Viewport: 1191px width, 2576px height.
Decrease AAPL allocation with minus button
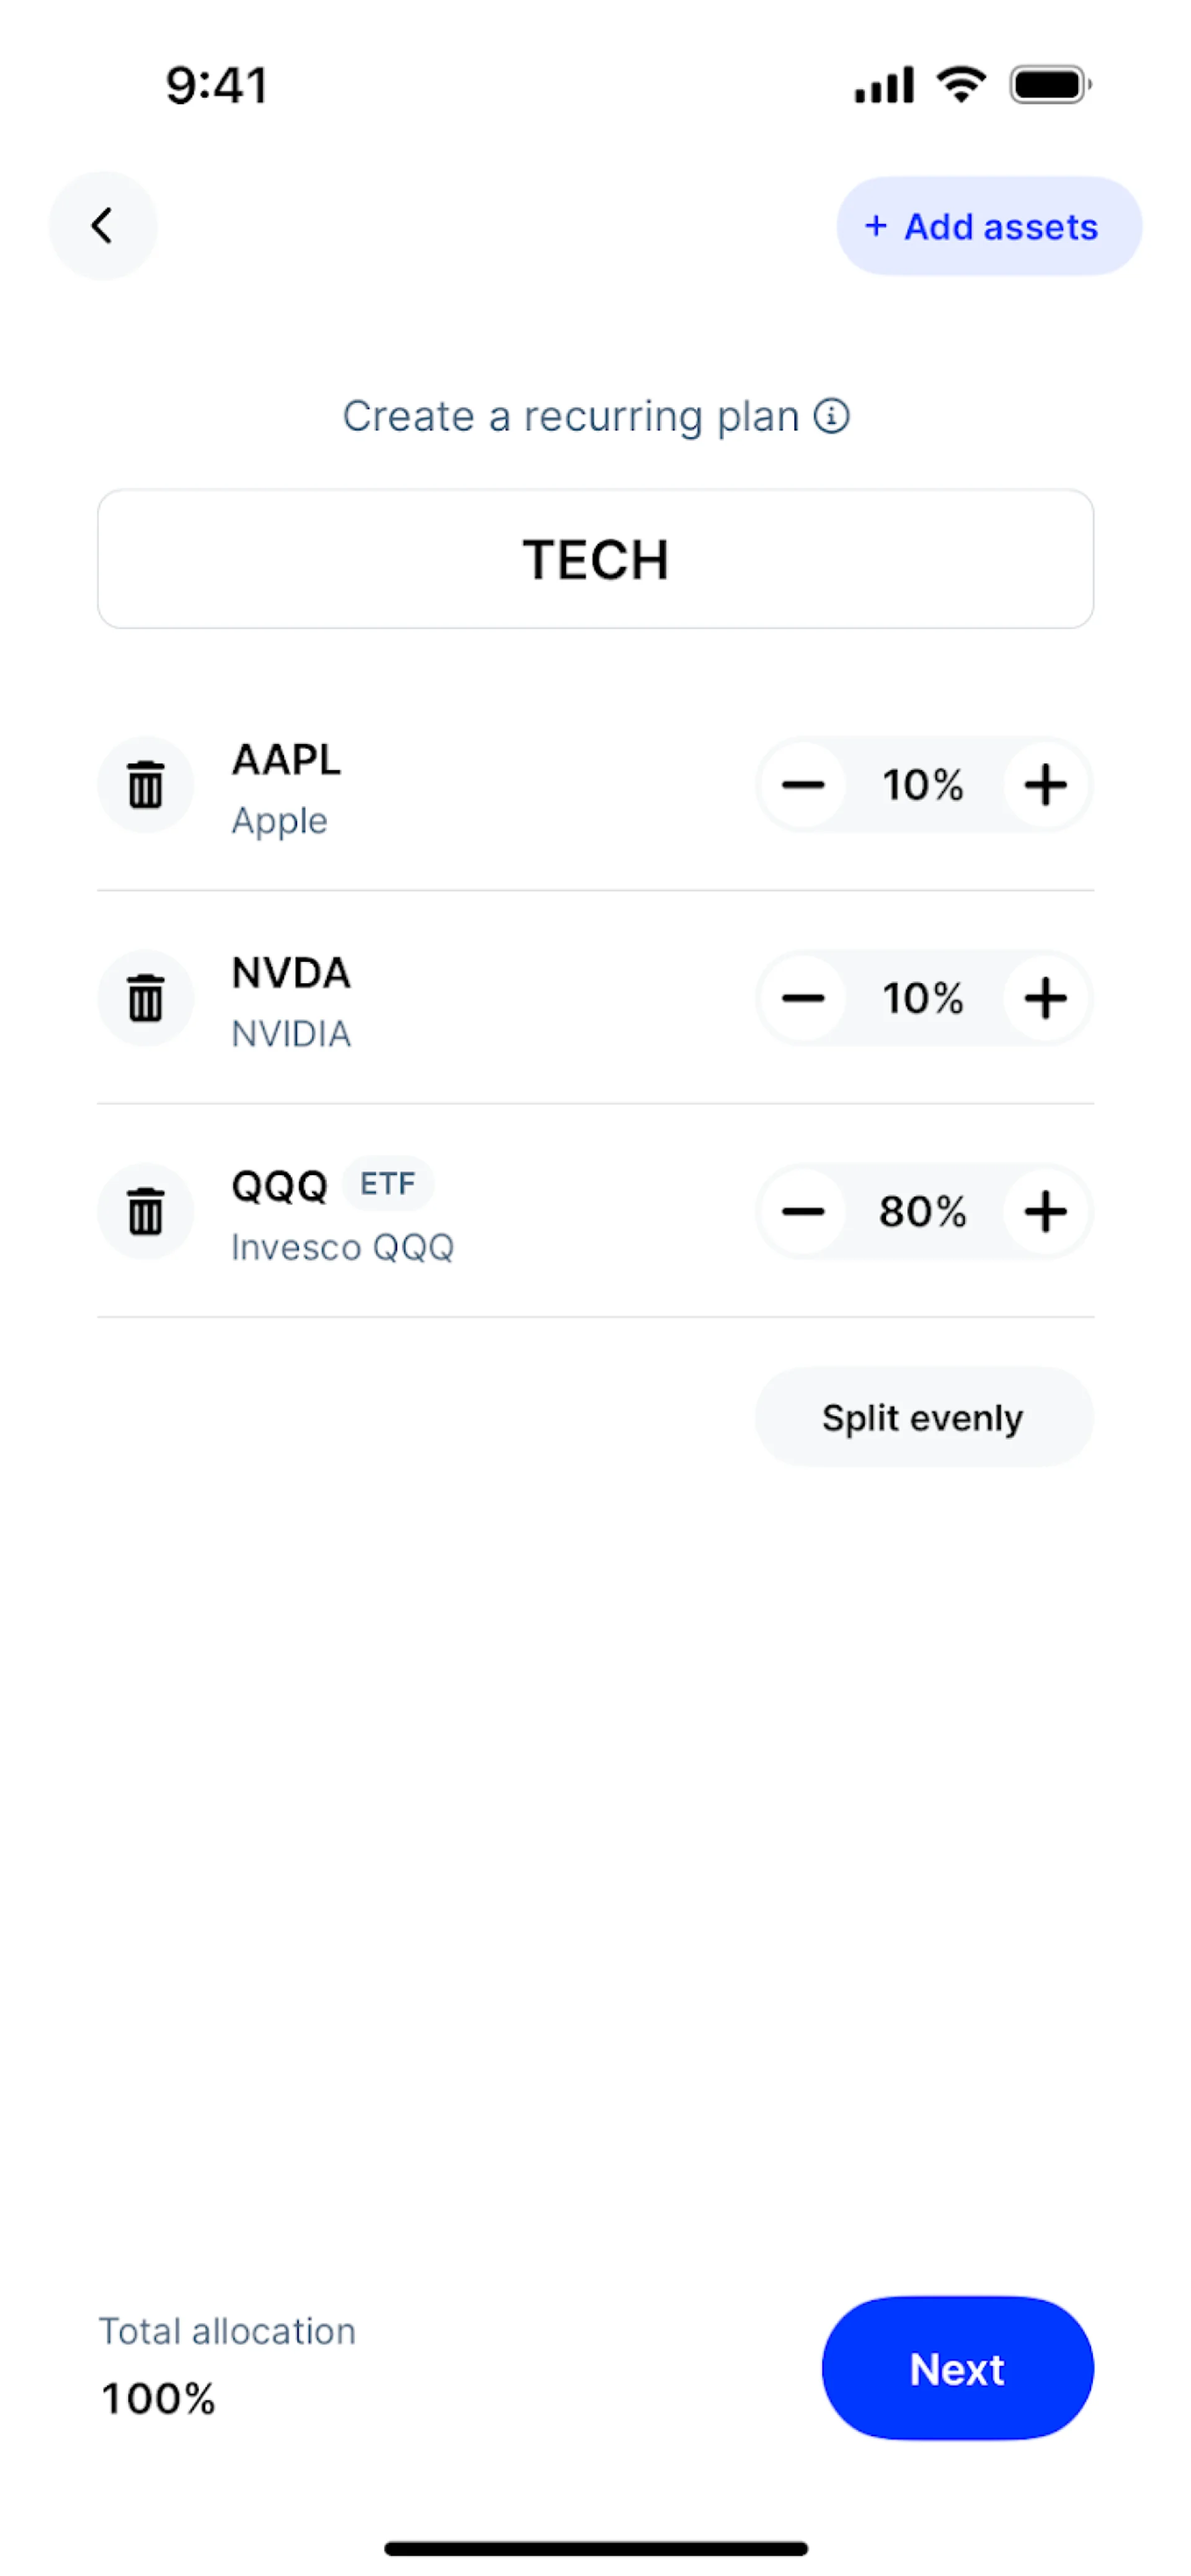point(803,785)
